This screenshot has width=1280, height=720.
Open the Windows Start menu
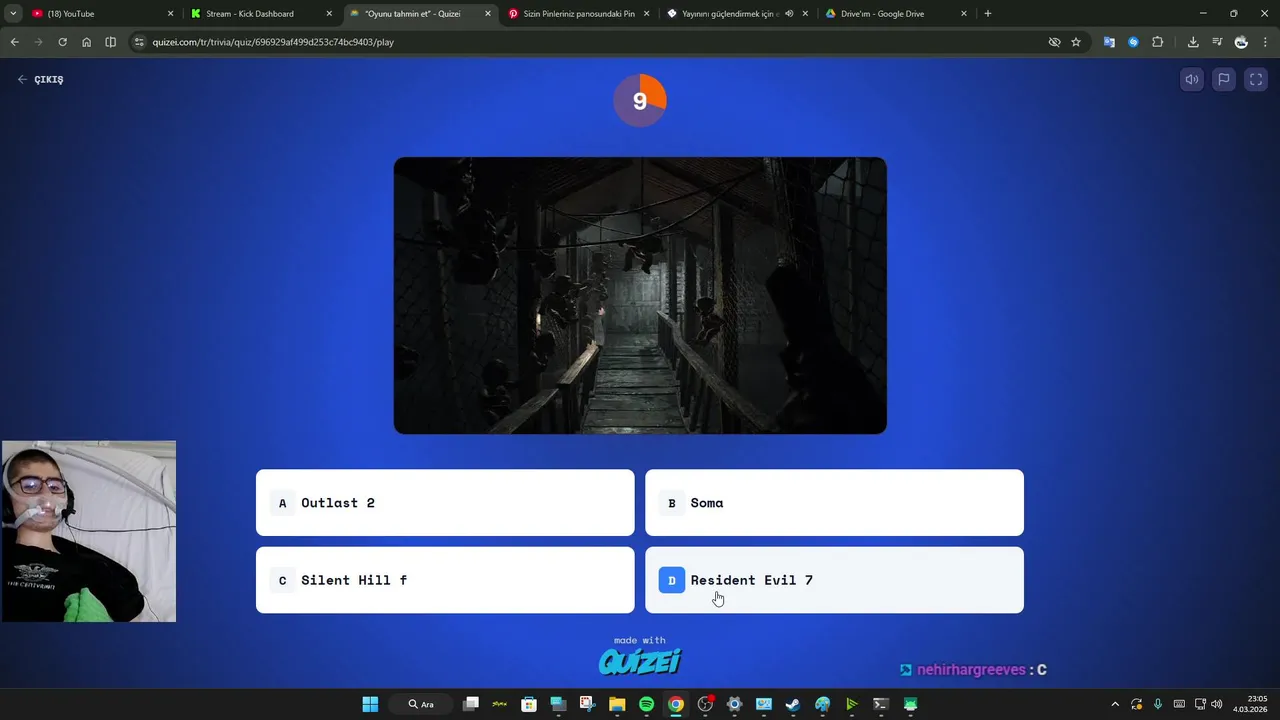tap(370, 704)
